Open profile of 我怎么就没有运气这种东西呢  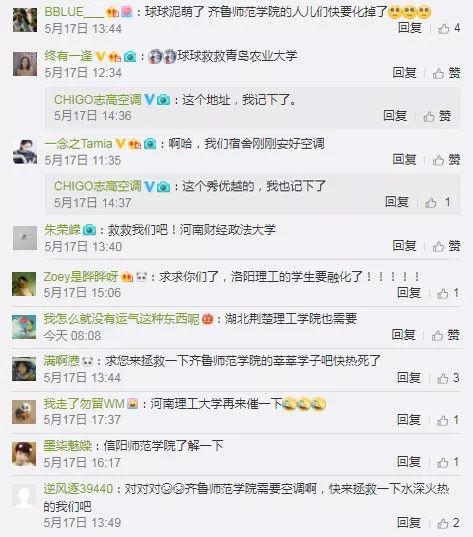point(121,319)
